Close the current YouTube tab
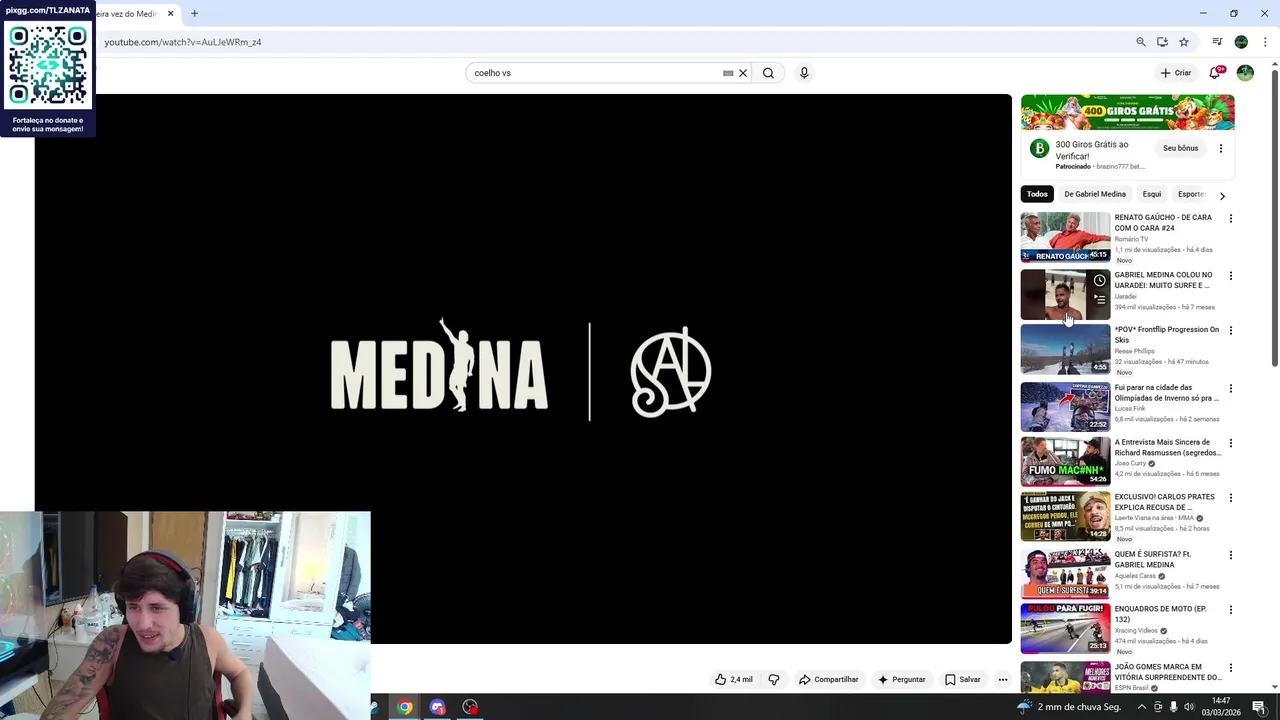This screenshot has height=720, width=1280. pos(170,14)
